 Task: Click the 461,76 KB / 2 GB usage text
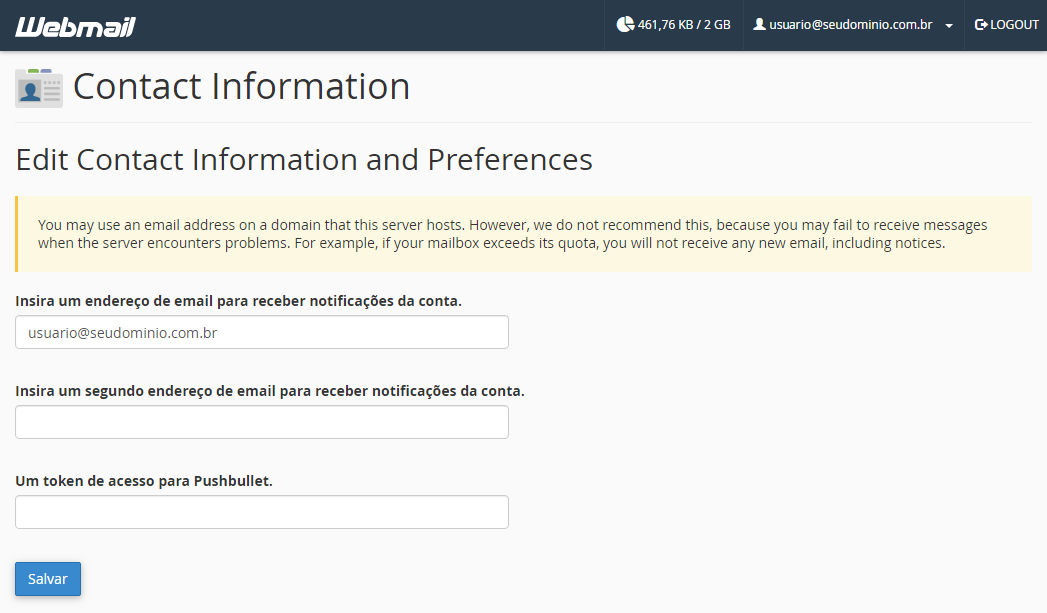[x=684, y=25]
